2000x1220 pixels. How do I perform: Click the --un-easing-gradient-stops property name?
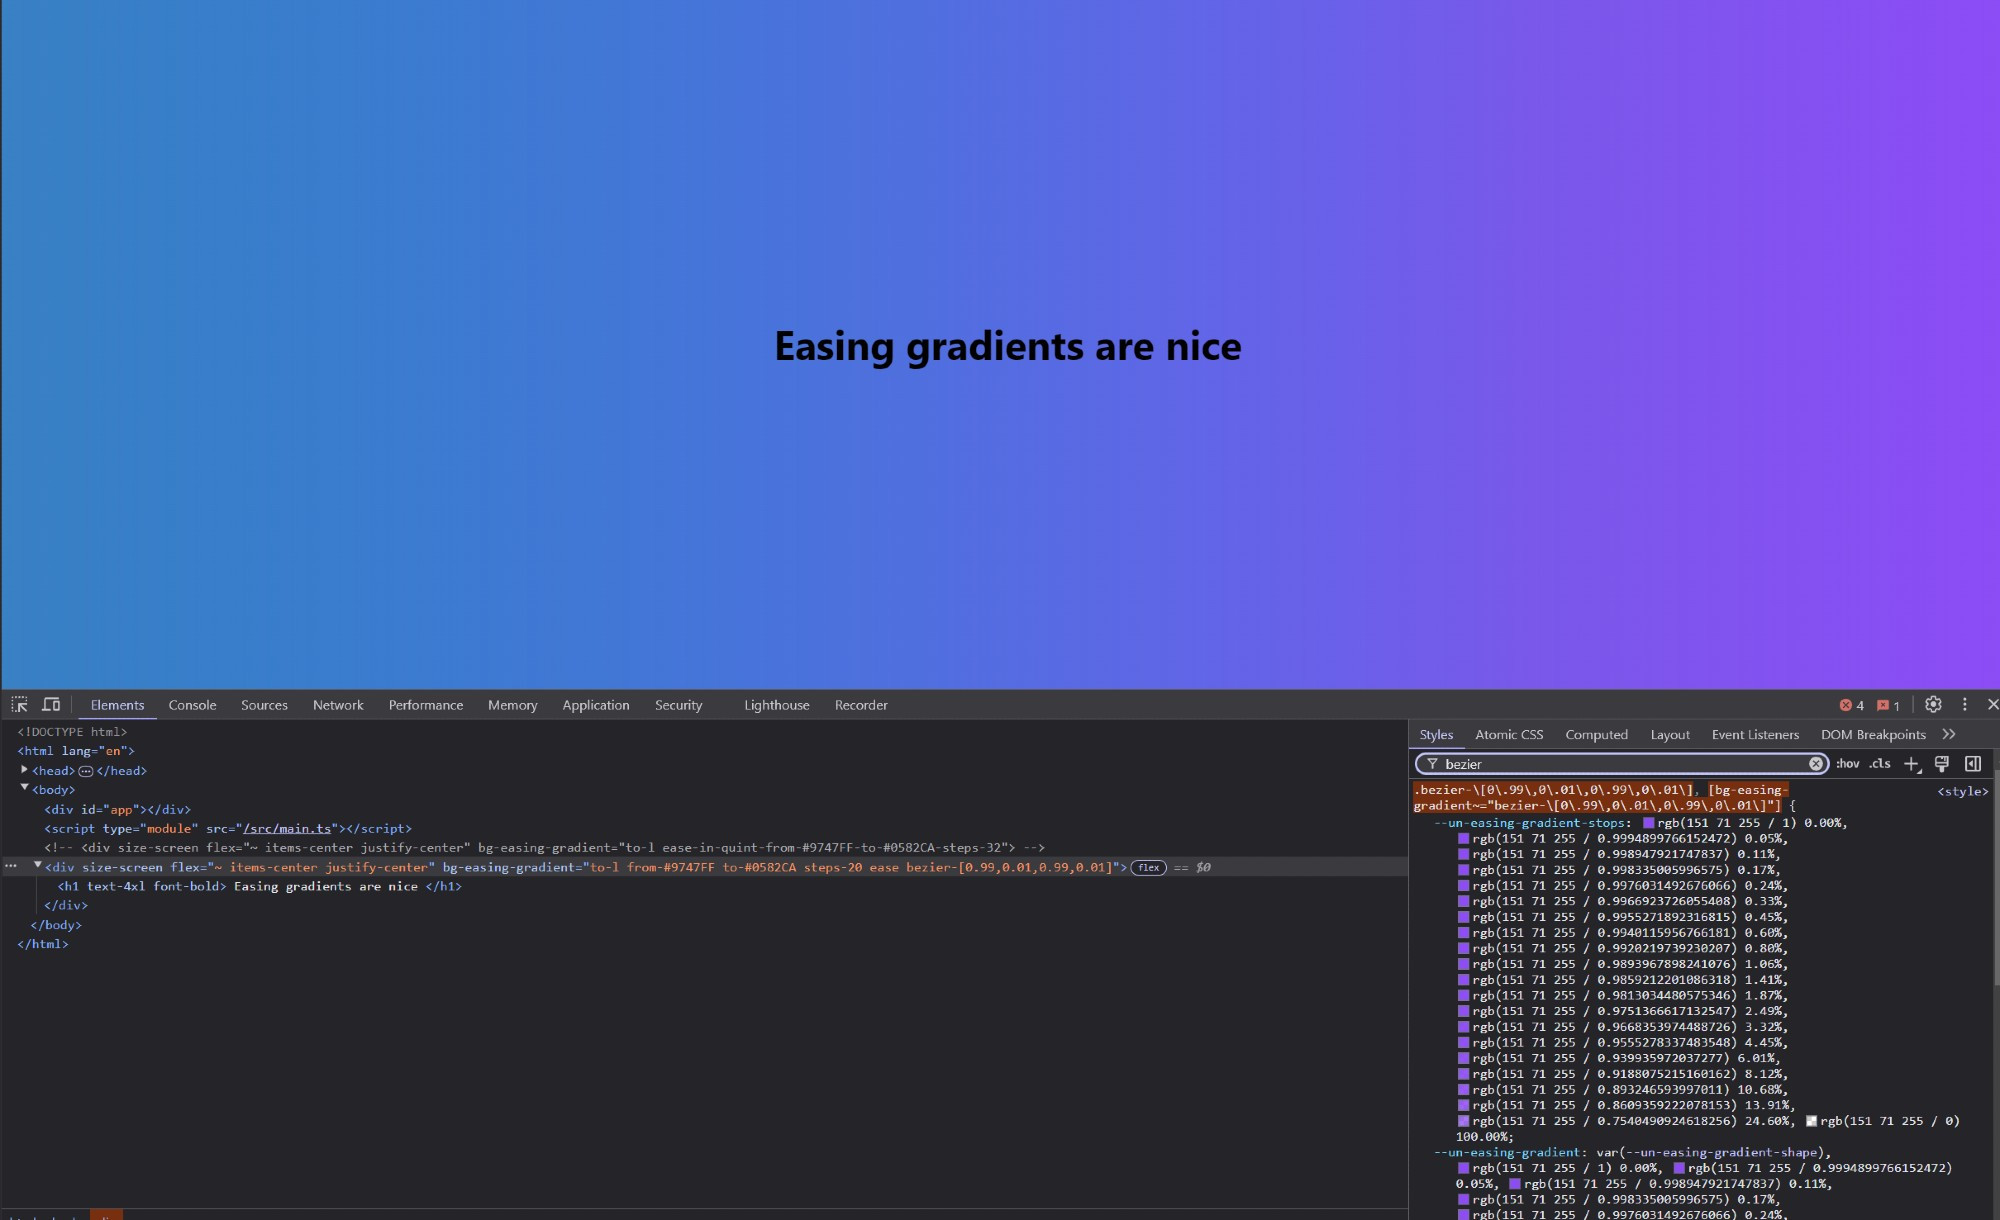tap(1529, 823)
